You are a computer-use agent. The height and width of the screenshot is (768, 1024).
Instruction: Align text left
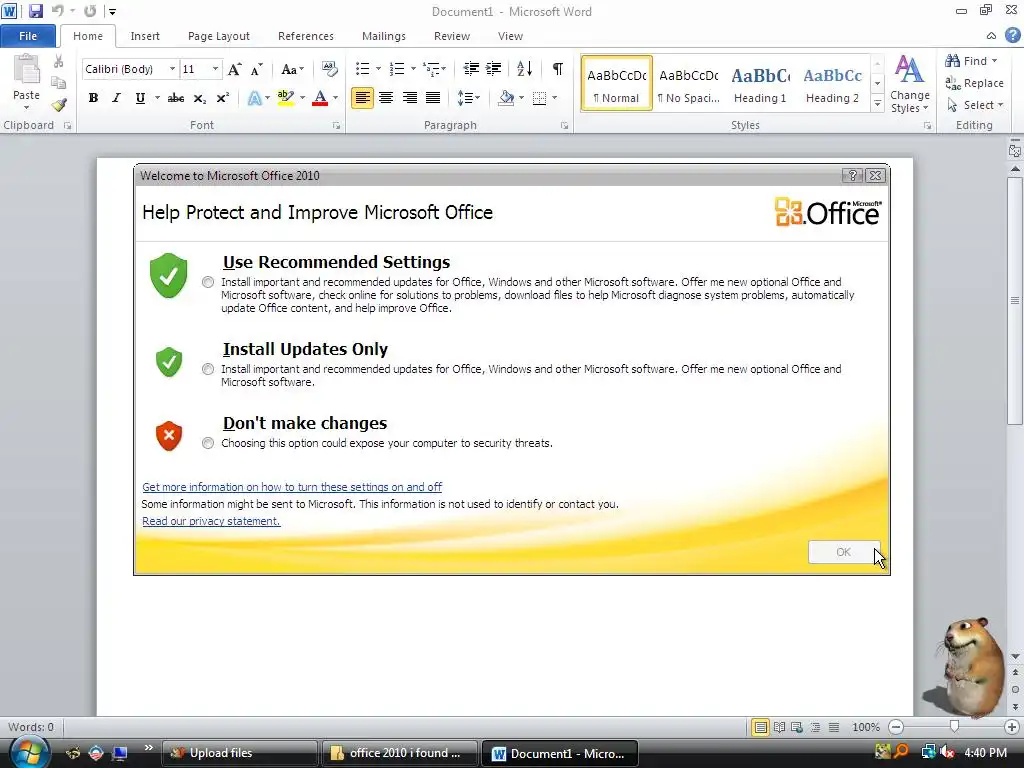point(362,98)
